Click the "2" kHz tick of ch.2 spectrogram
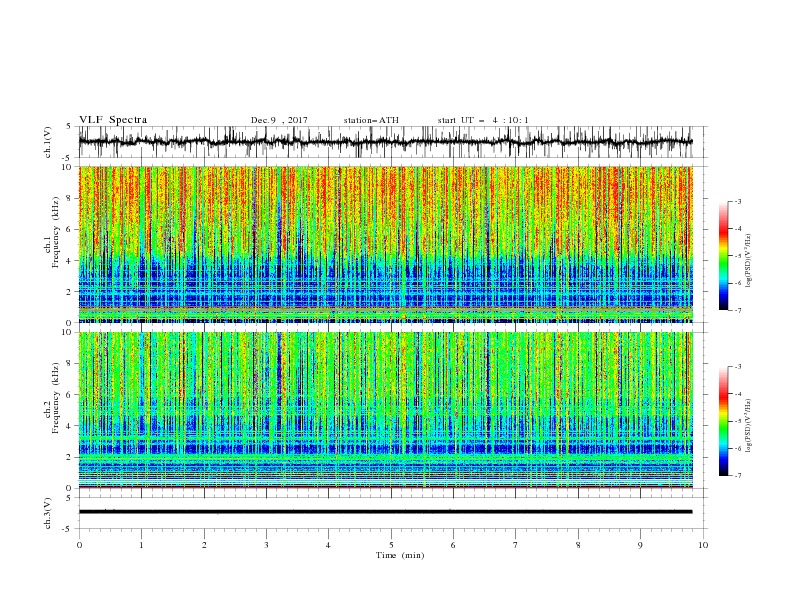 coord(70,457)
